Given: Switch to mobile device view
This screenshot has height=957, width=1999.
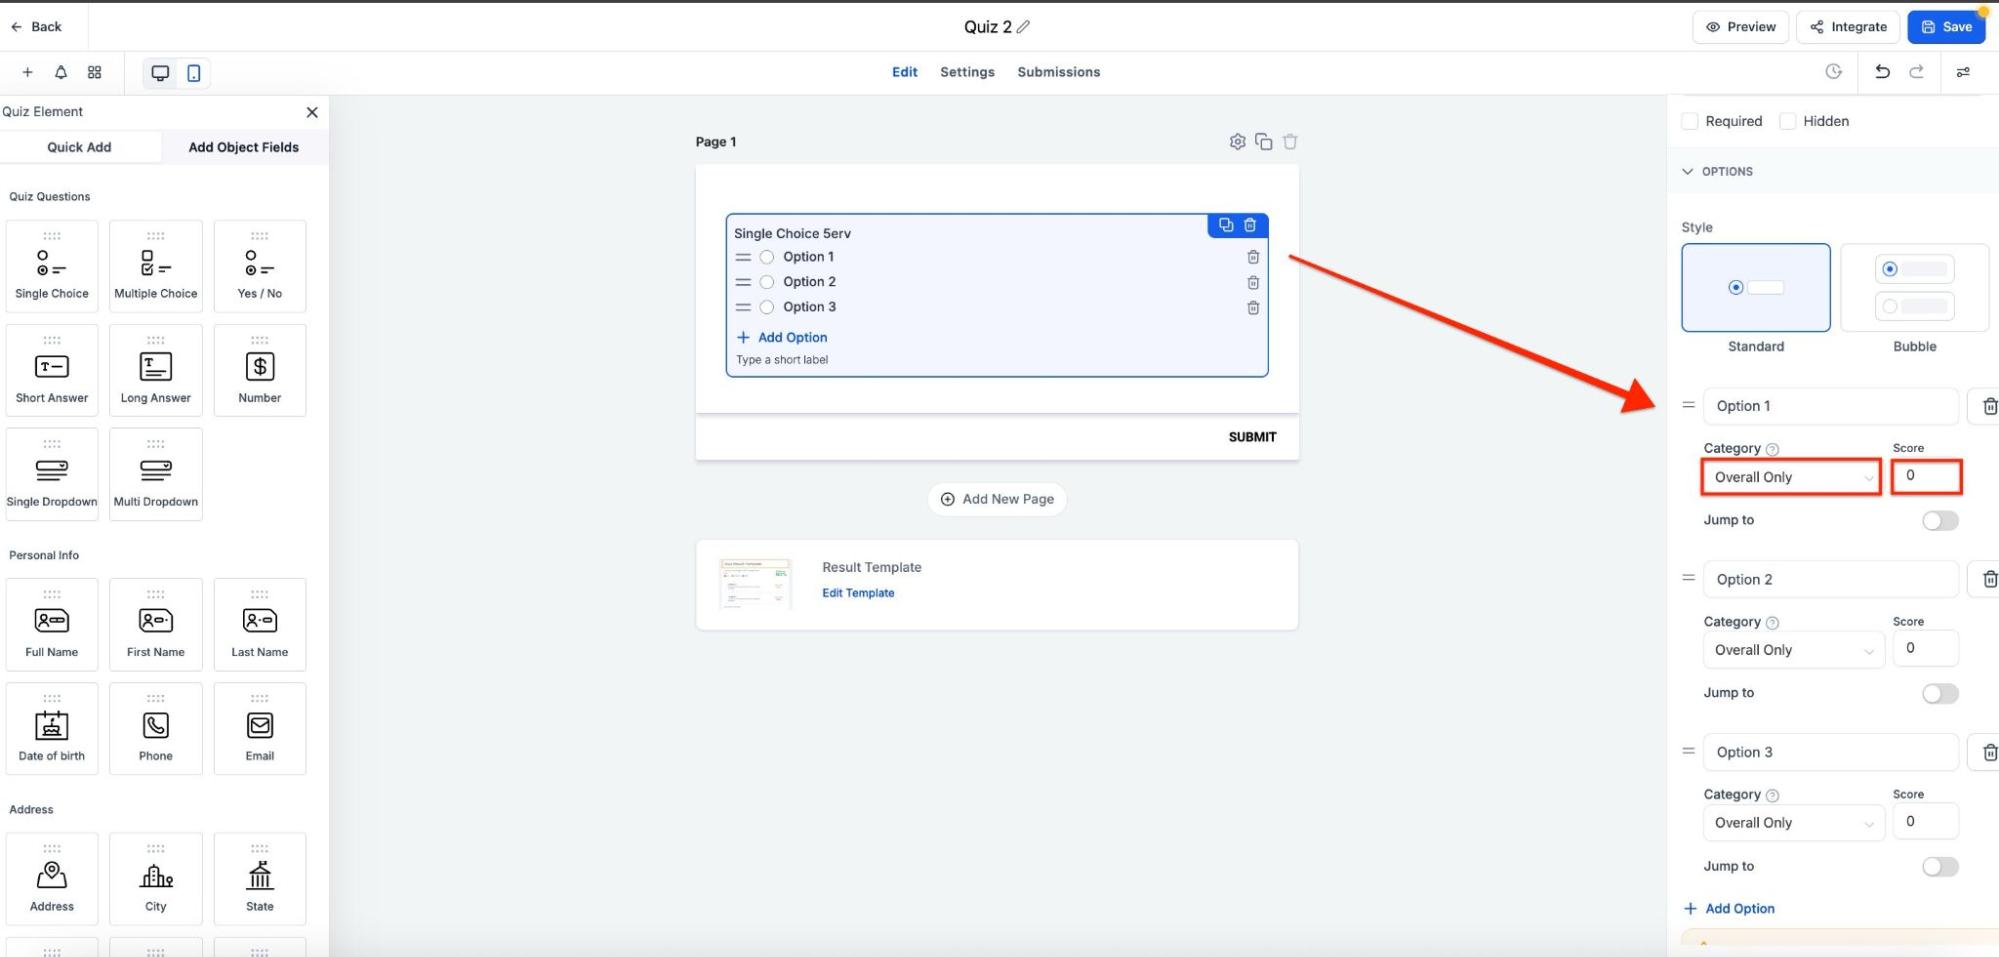Looking at the screenshot, I should 194,73.
